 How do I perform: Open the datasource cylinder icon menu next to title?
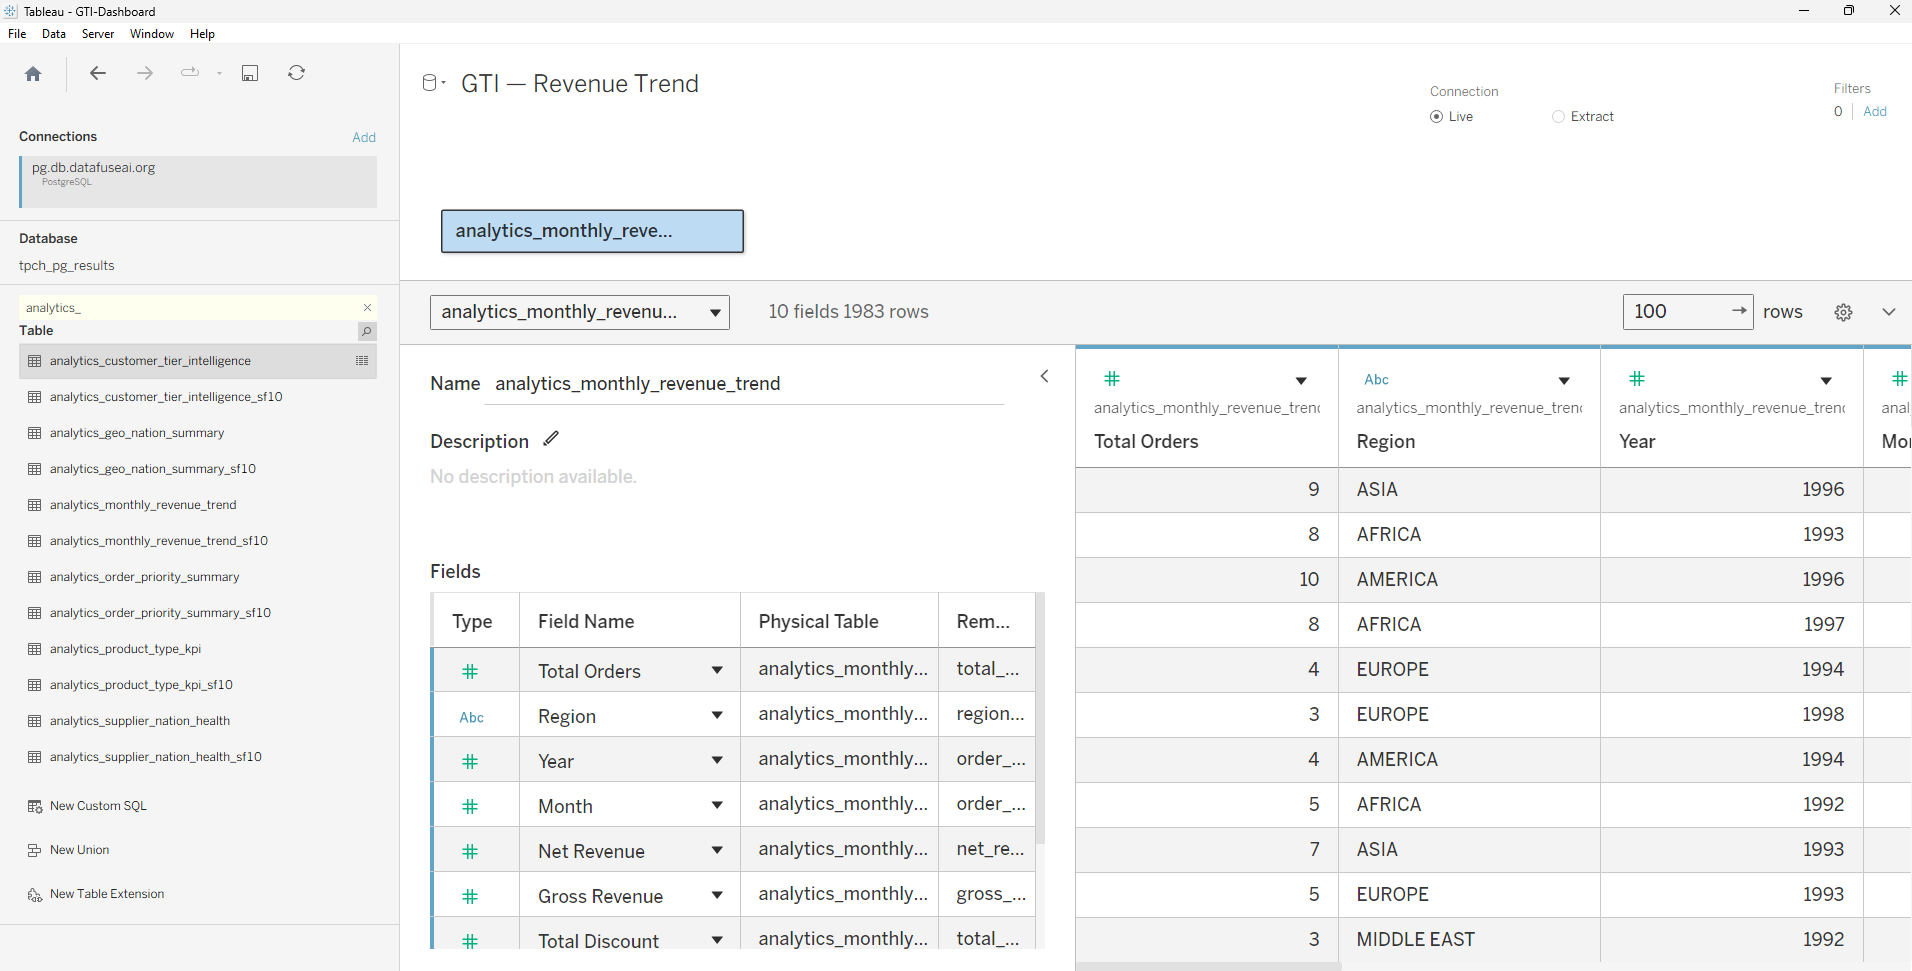(433, 83)
